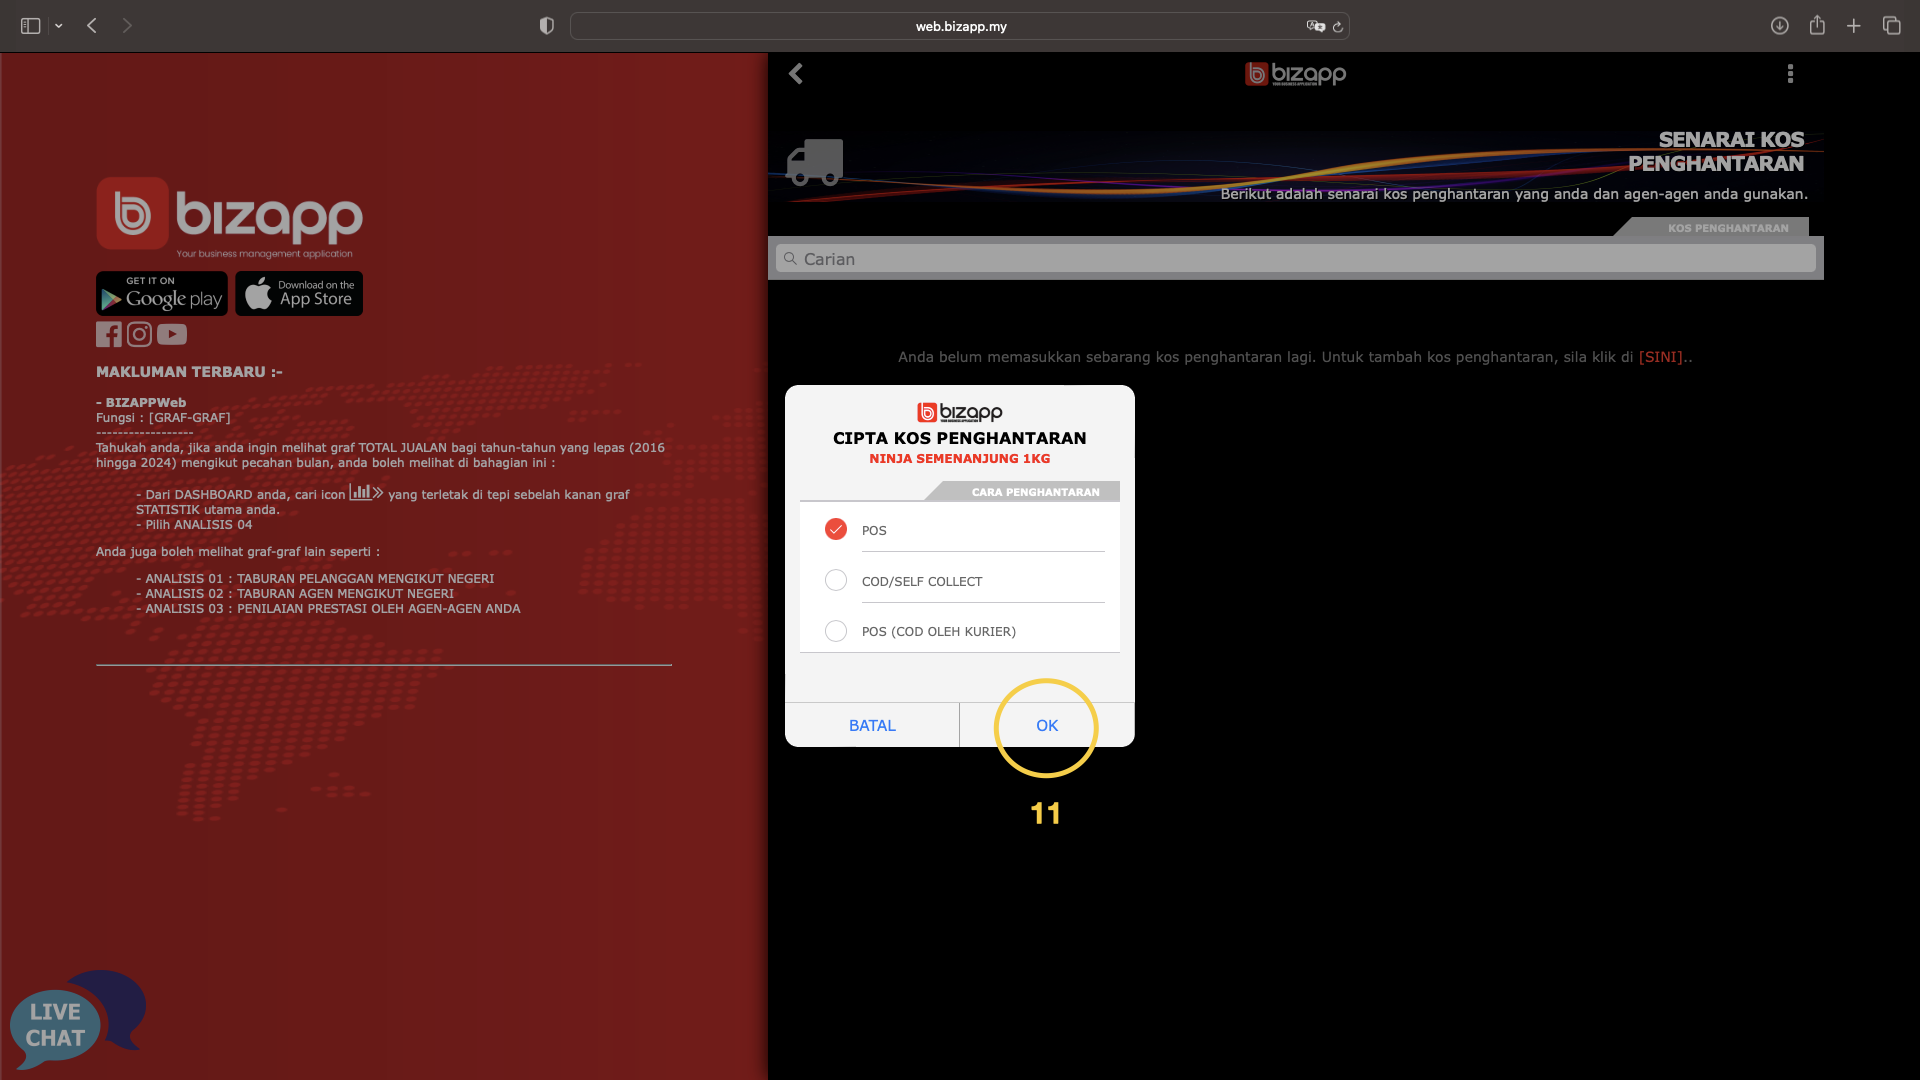Reload the page with refresh icon
The height and width of the screenshot is (1080, 1920).
pos(1337,27)
